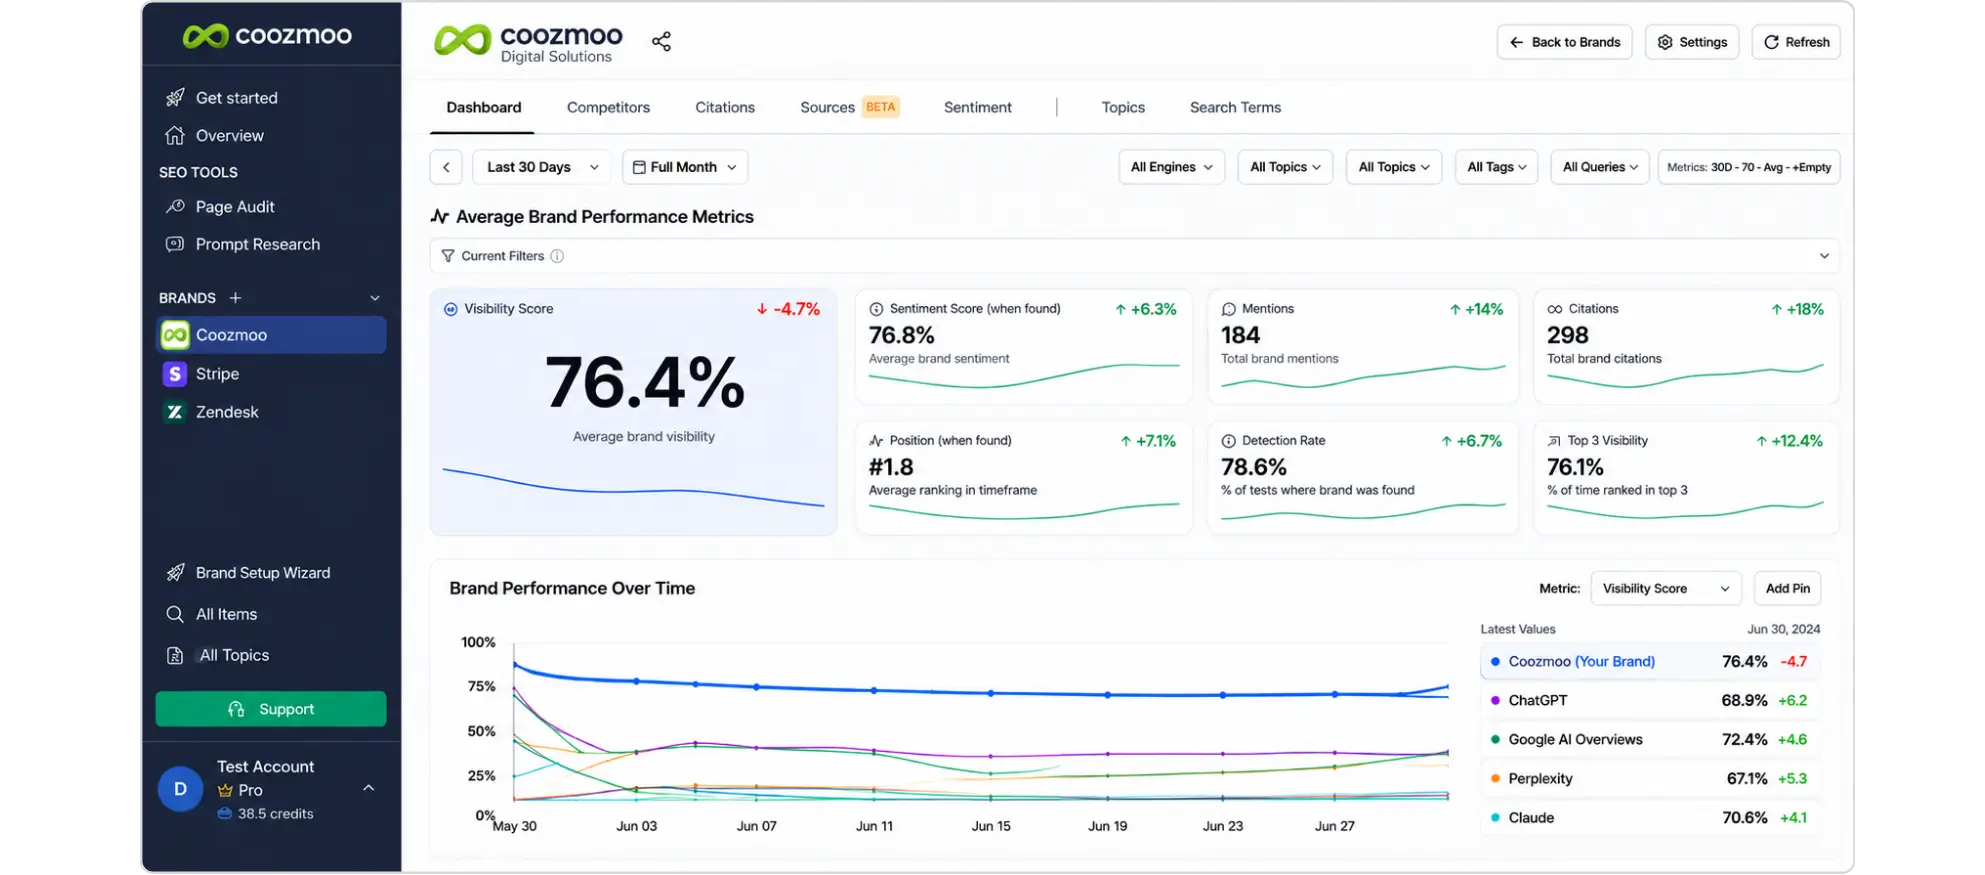The image size is (1985, 875).
Task: Click the Jun 30, 2024 date label
Action: tap(1783, 629)
